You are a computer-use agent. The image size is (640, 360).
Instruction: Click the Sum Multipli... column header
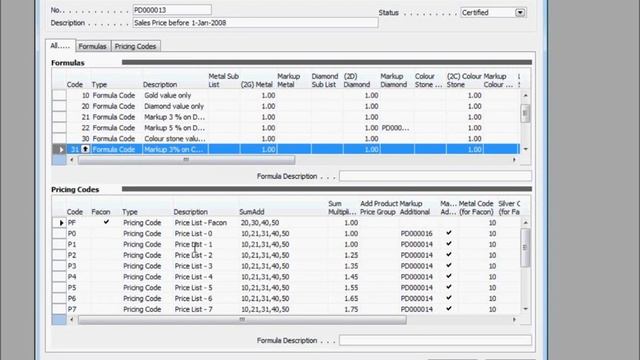pyautogui.click(x=342, y=208)
